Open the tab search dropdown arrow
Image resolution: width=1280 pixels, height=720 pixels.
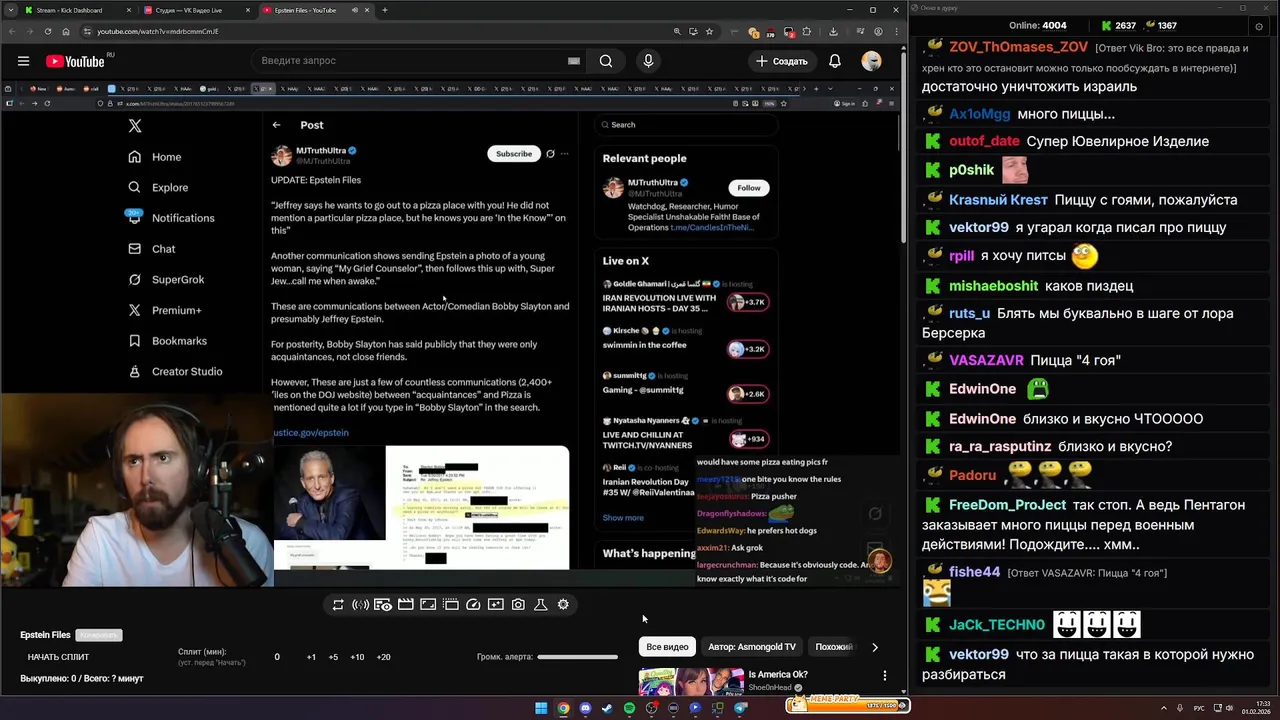click(9, 10)
